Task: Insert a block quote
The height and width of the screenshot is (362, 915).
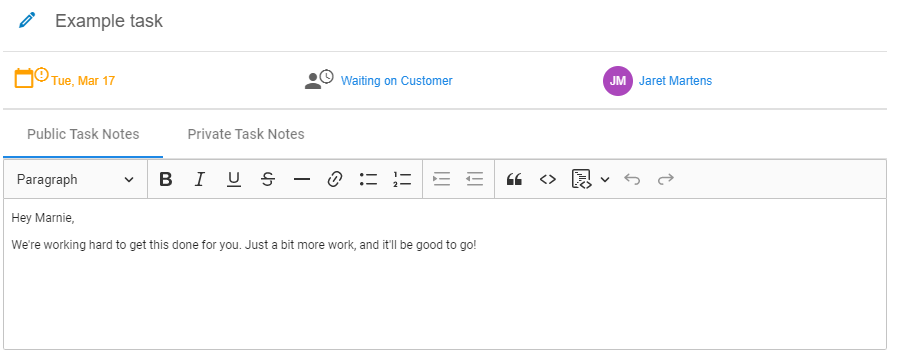Action: [x=514, y=179]
